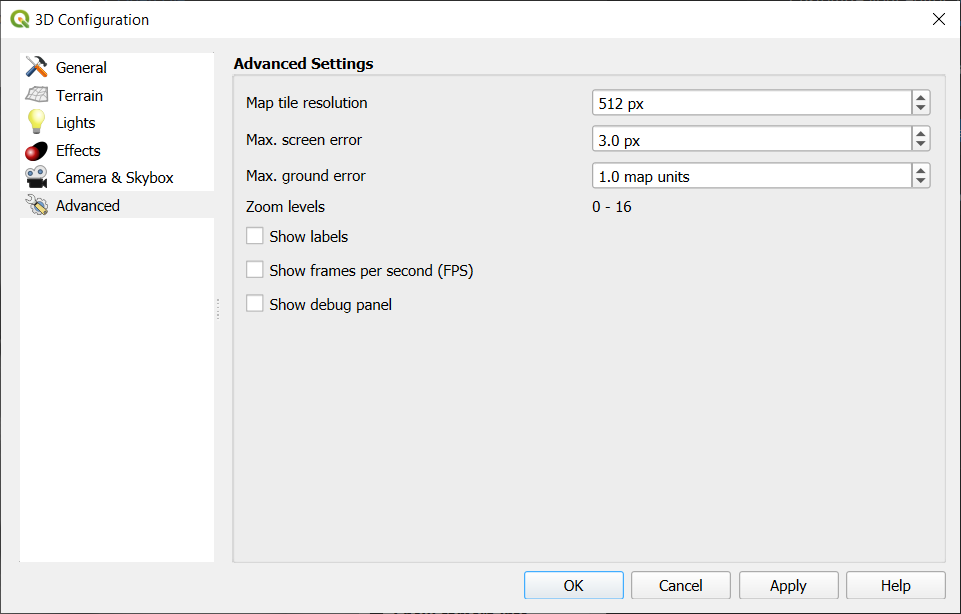The image size is (961, 614).
Task: Turn on Show frames per second (FPS)
Action: pyautogui.click(x=255, y=270)
